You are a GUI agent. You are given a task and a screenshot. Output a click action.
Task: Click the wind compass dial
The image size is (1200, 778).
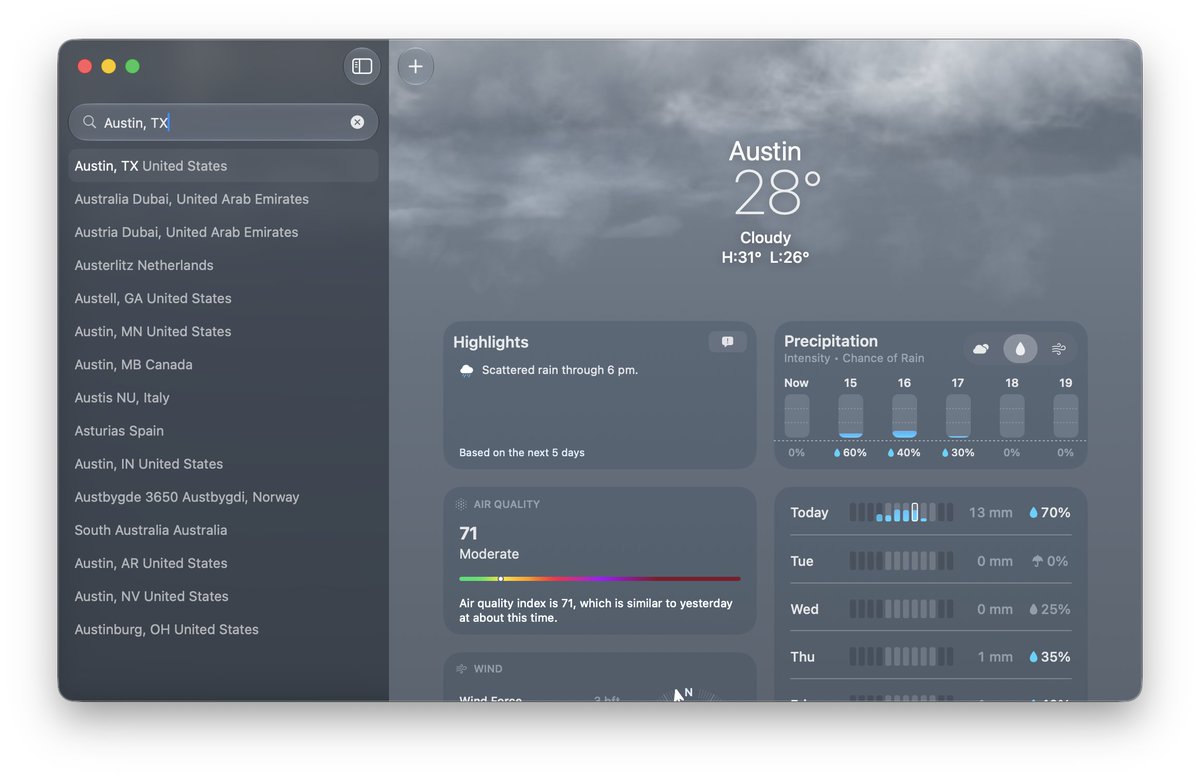coord(690,693)
